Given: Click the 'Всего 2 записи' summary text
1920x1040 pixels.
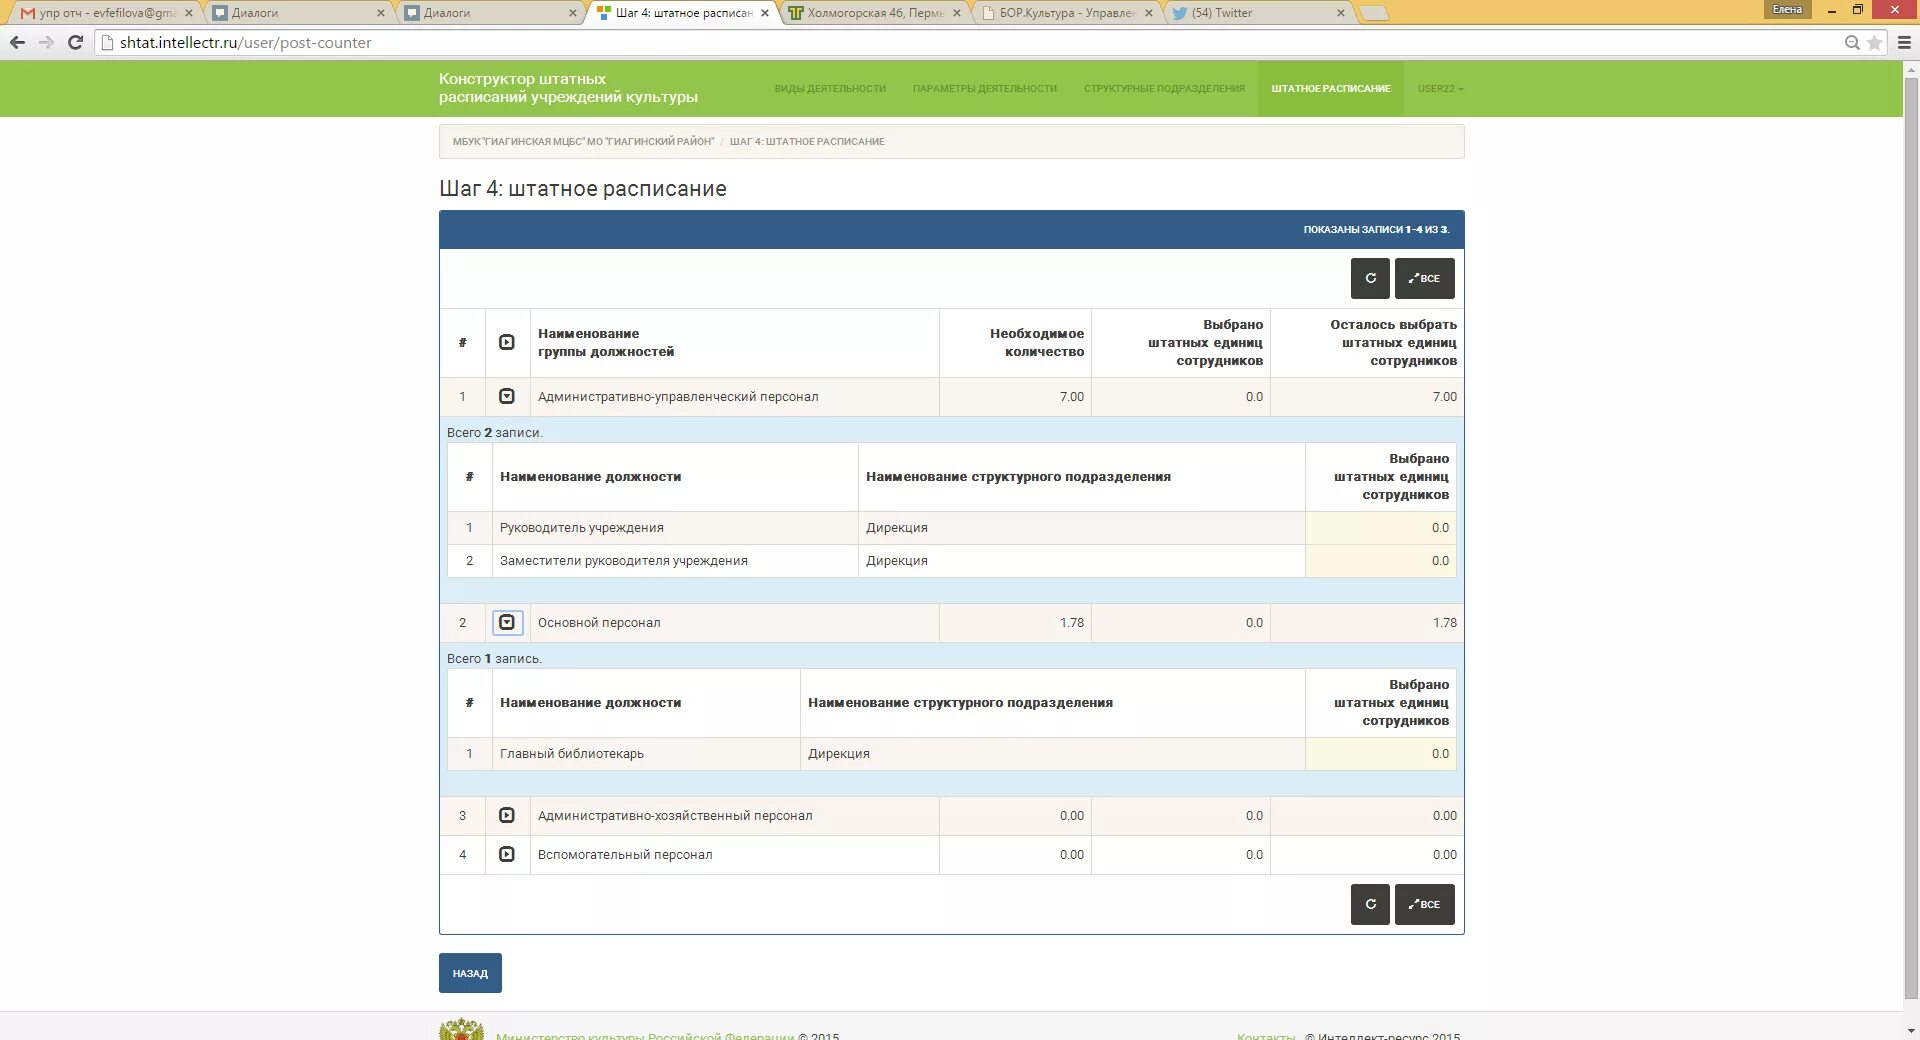Looking at the screenshot, I should click(494, 433).
